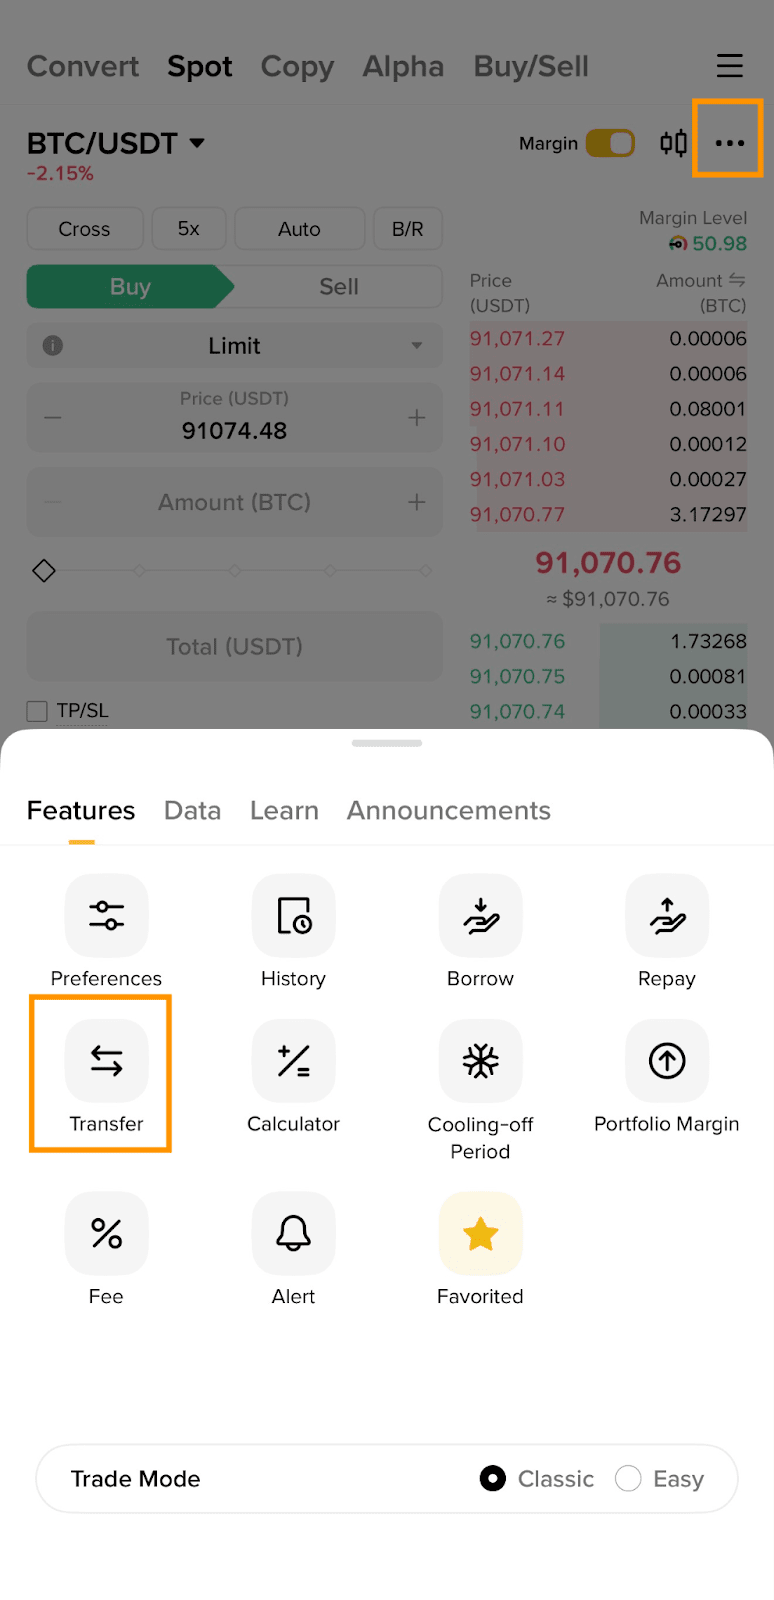The height and width of the screenshot is (1600, 774).
Task: Tap the three-dot more options icon
Action: tap(730, 143)
